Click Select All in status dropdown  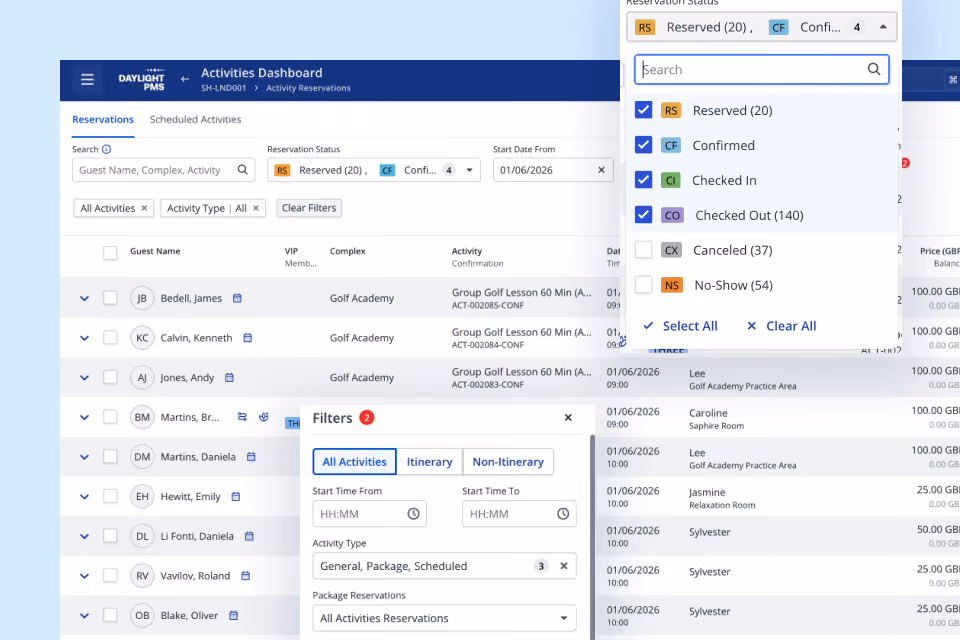coord(681,326)
